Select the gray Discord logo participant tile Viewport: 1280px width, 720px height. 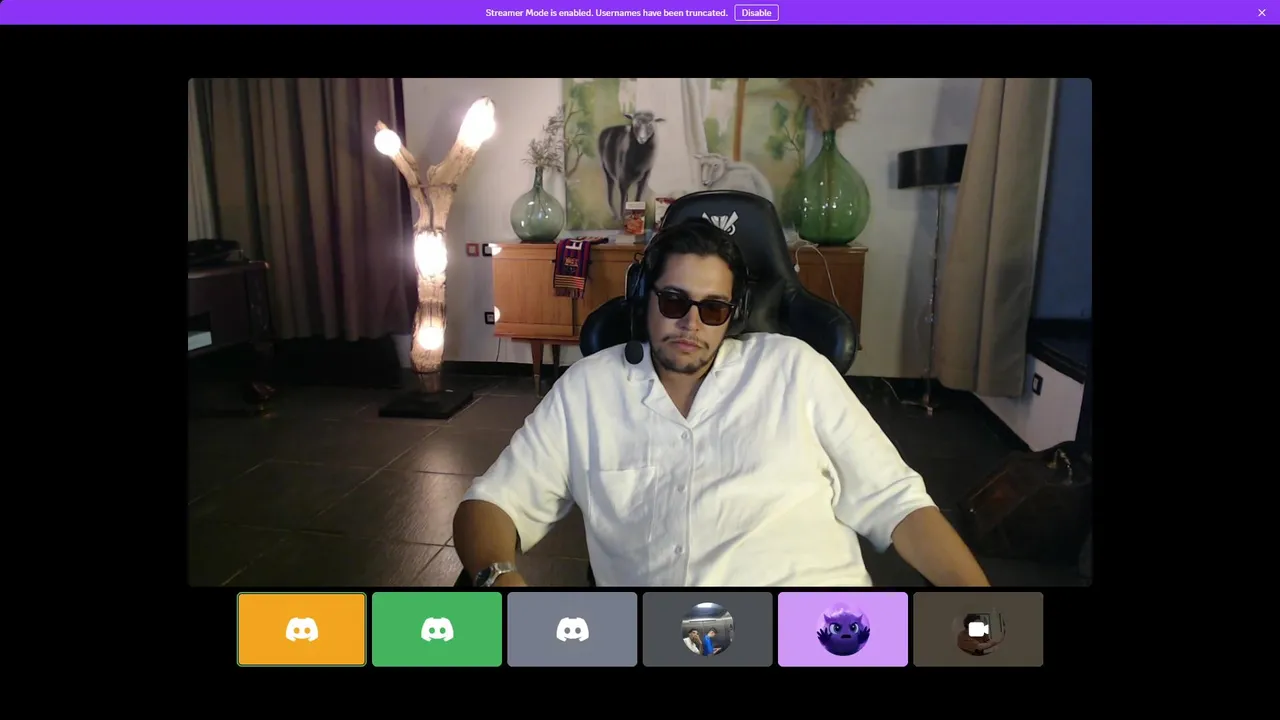coord(572,629)
